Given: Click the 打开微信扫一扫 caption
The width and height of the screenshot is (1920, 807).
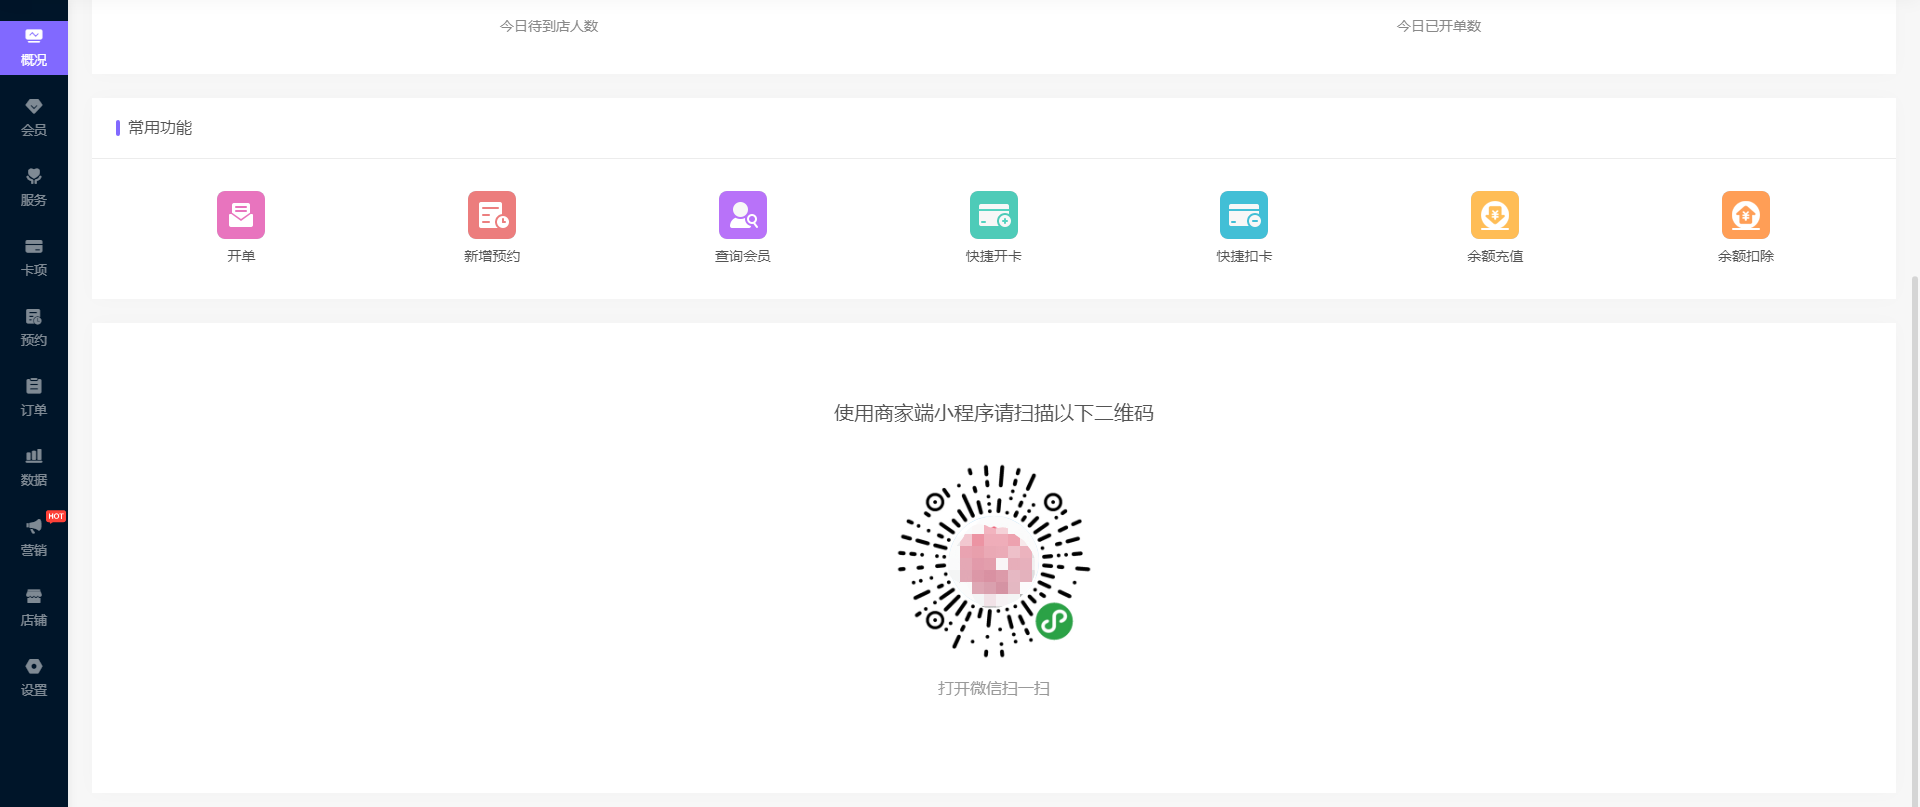Looking at the screenshot, I should (994, 688).
